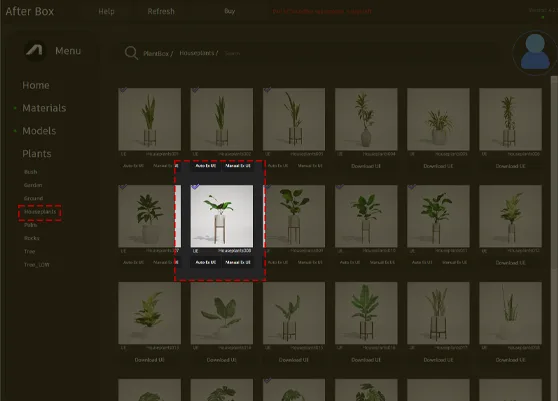
Task: Expand the Materials section
Action: coord(44,108)
